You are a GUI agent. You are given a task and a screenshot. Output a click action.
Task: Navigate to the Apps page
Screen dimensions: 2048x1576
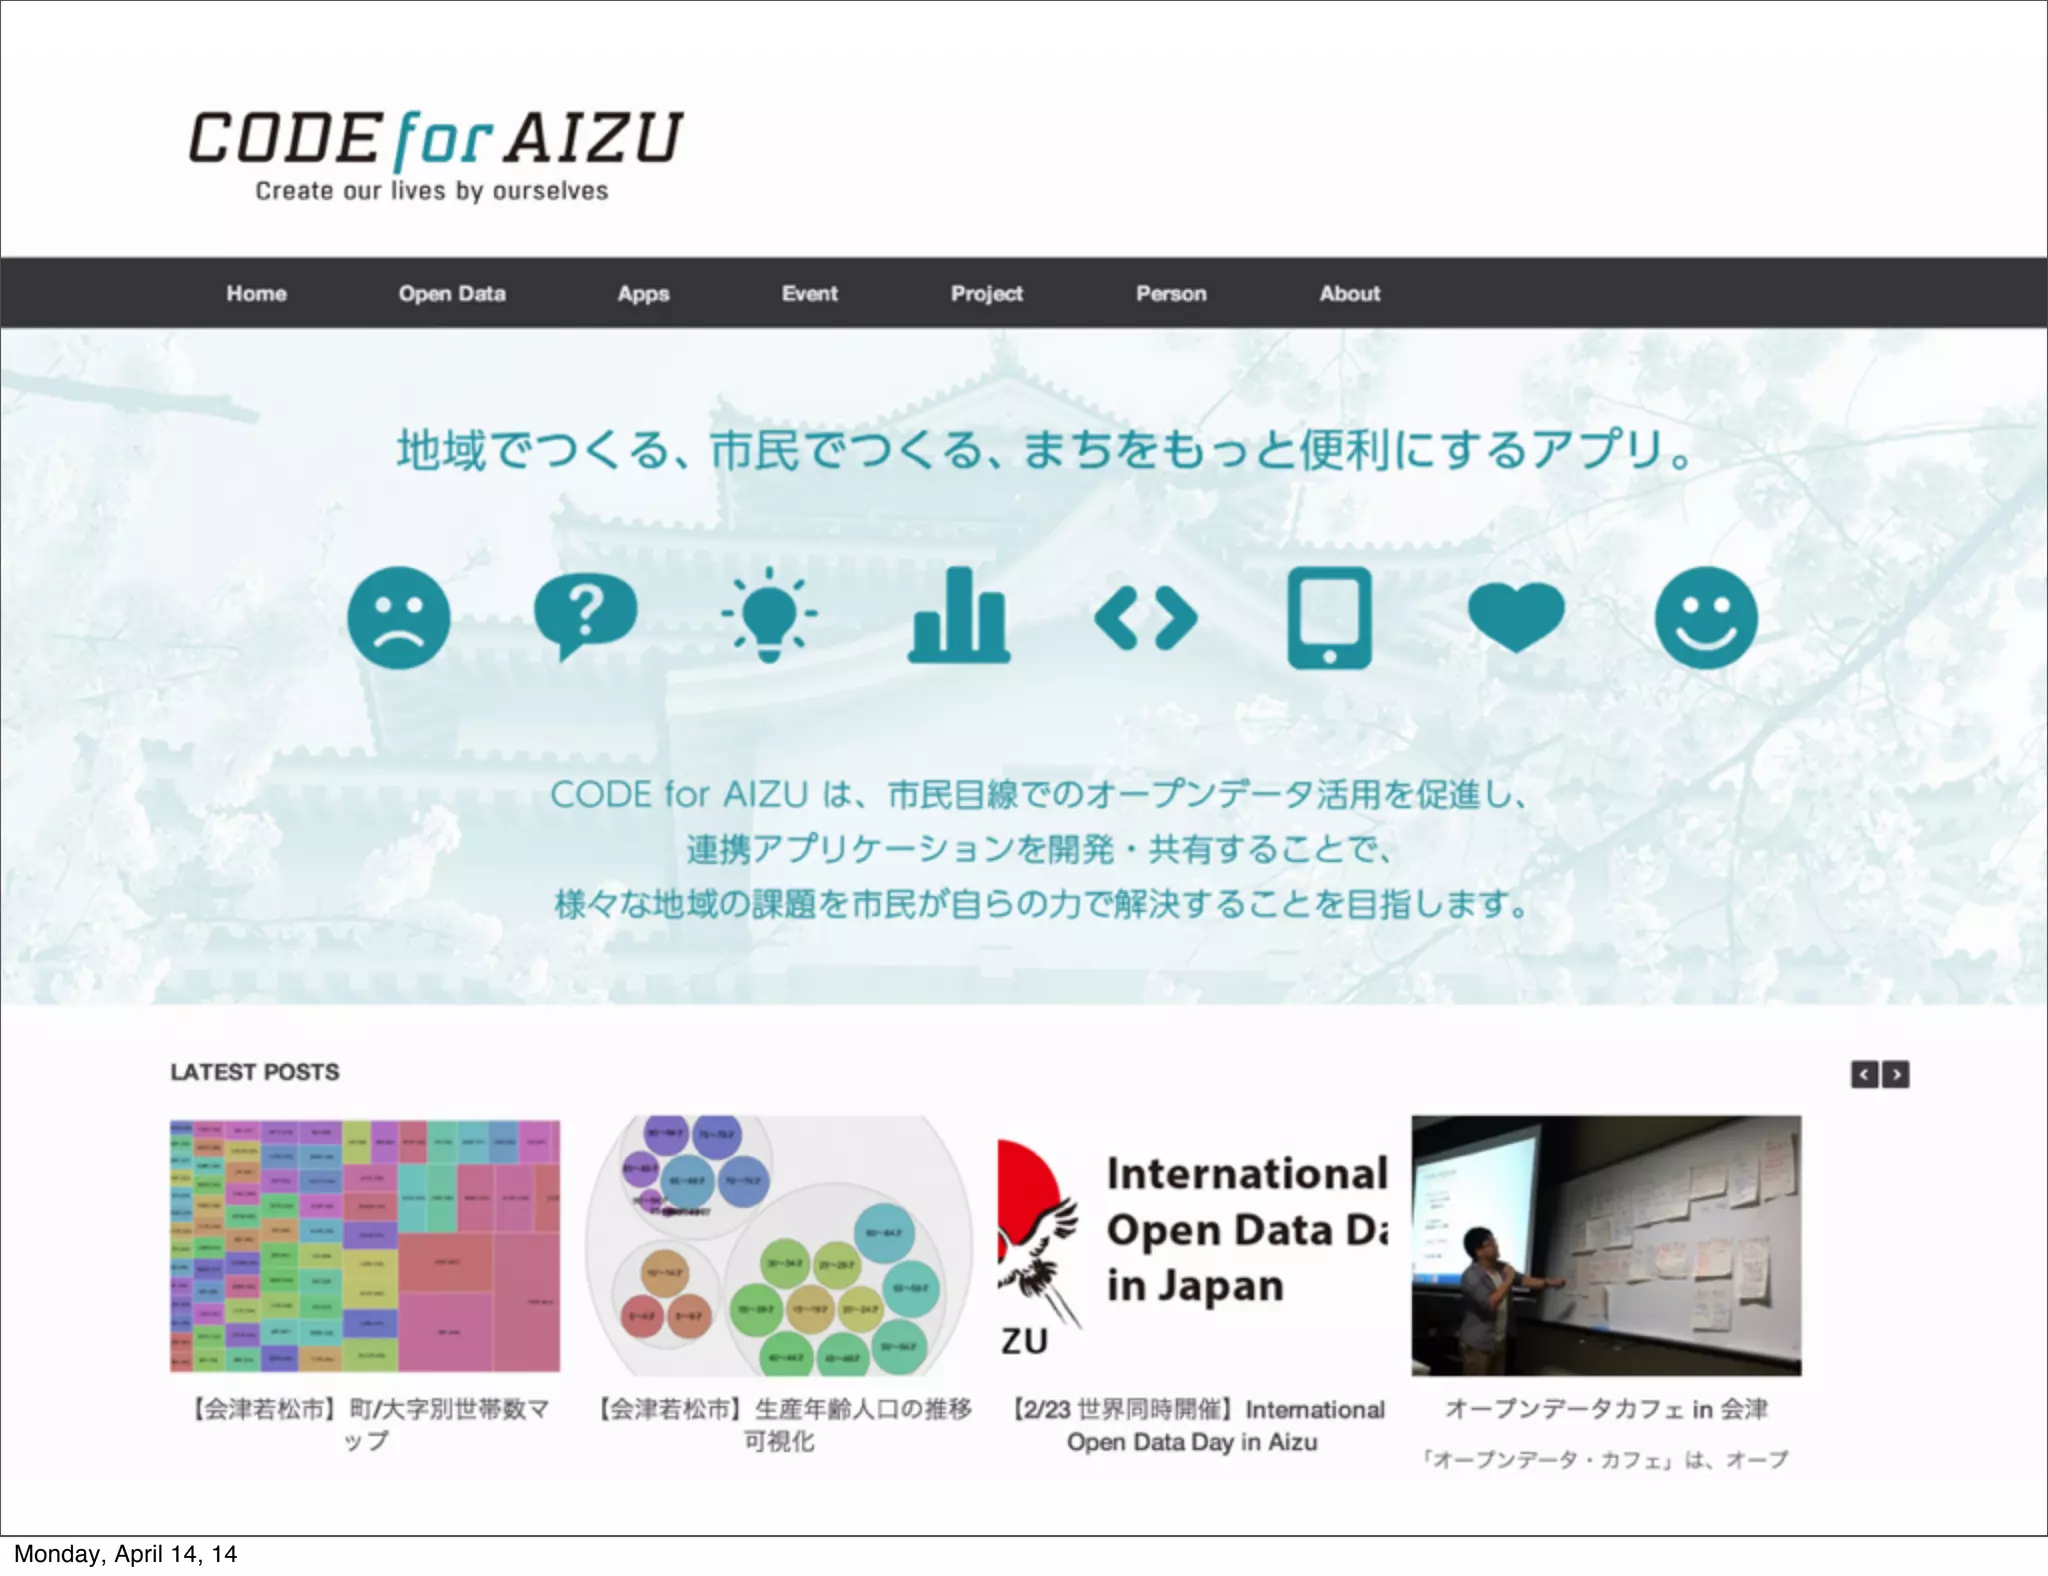[643, 294]
